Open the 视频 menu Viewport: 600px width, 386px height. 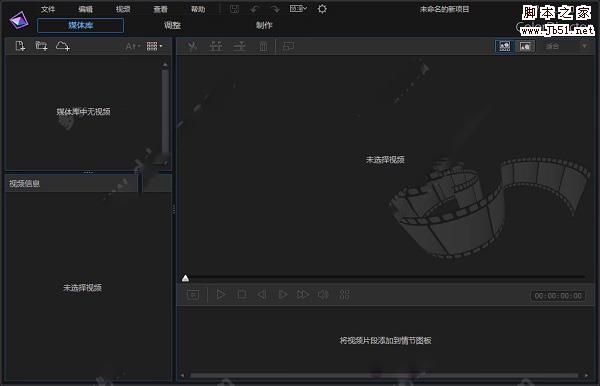click(x=123, y=9)
